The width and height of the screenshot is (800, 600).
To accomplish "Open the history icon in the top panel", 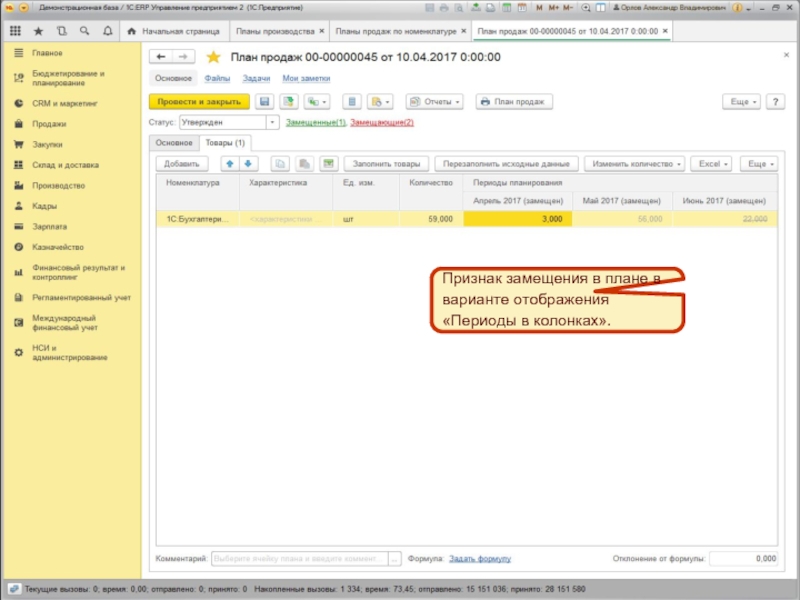I will pyautogui.click(x=62, y=32).
